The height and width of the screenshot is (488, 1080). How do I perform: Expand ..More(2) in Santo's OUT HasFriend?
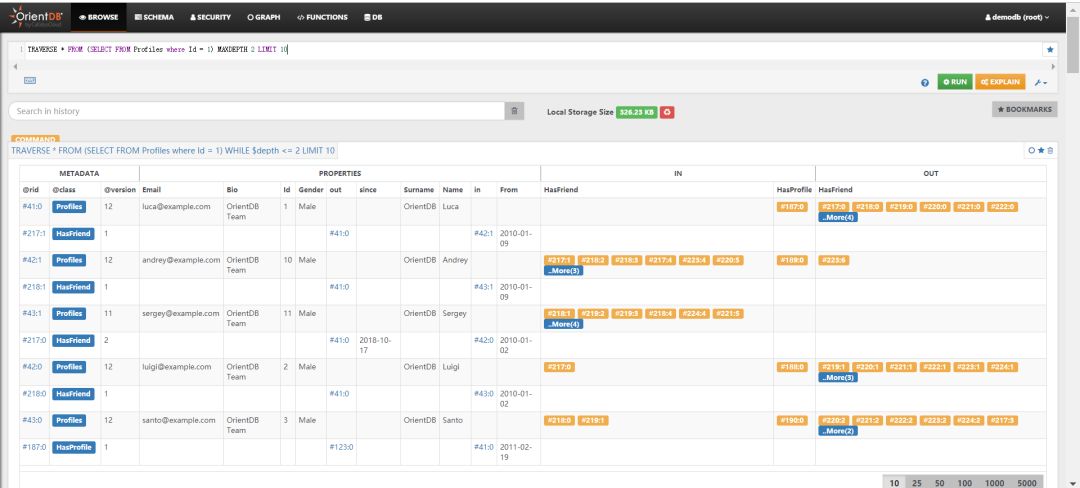838,431
